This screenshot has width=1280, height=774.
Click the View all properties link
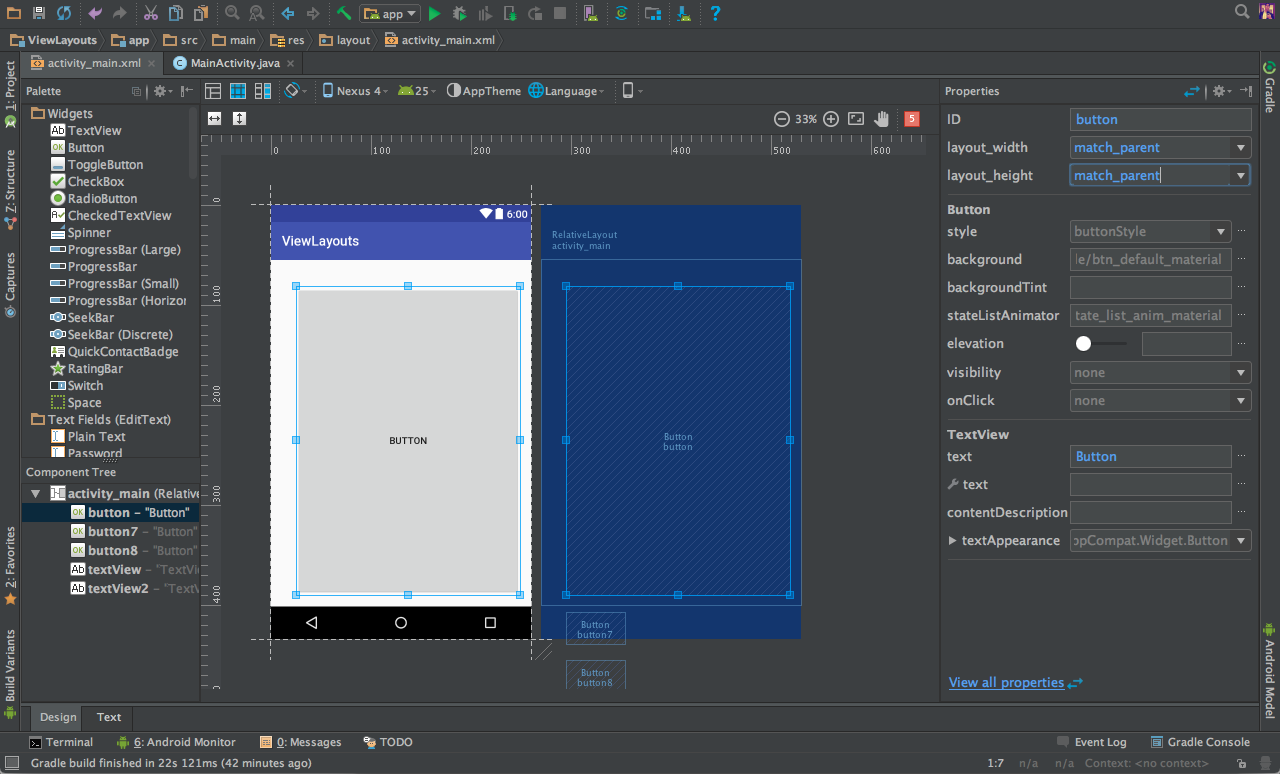click(x=1006, y=682)
